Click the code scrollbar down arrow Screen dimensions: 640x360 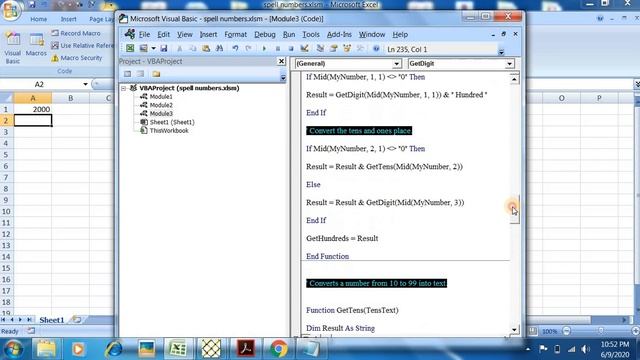pyautogui.click(x=514, y=329)
